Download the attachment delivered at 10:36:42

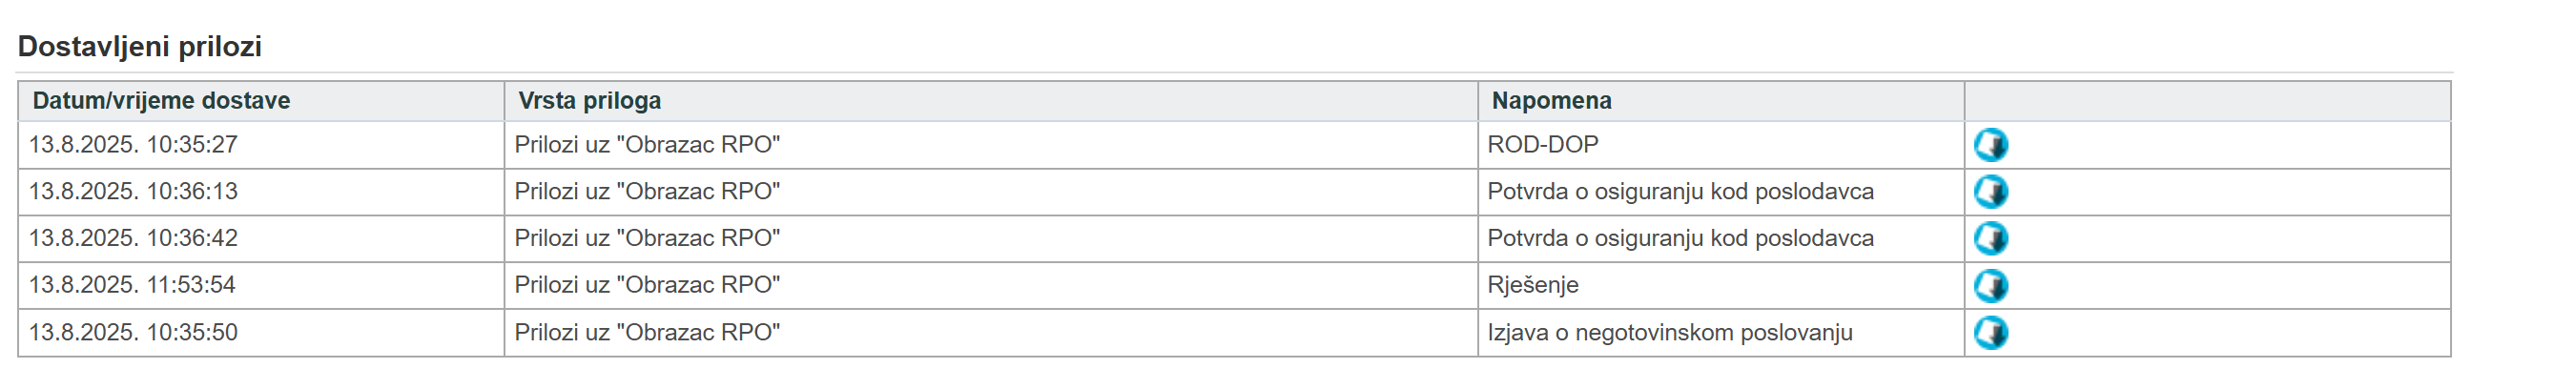tap(1990, 239)
